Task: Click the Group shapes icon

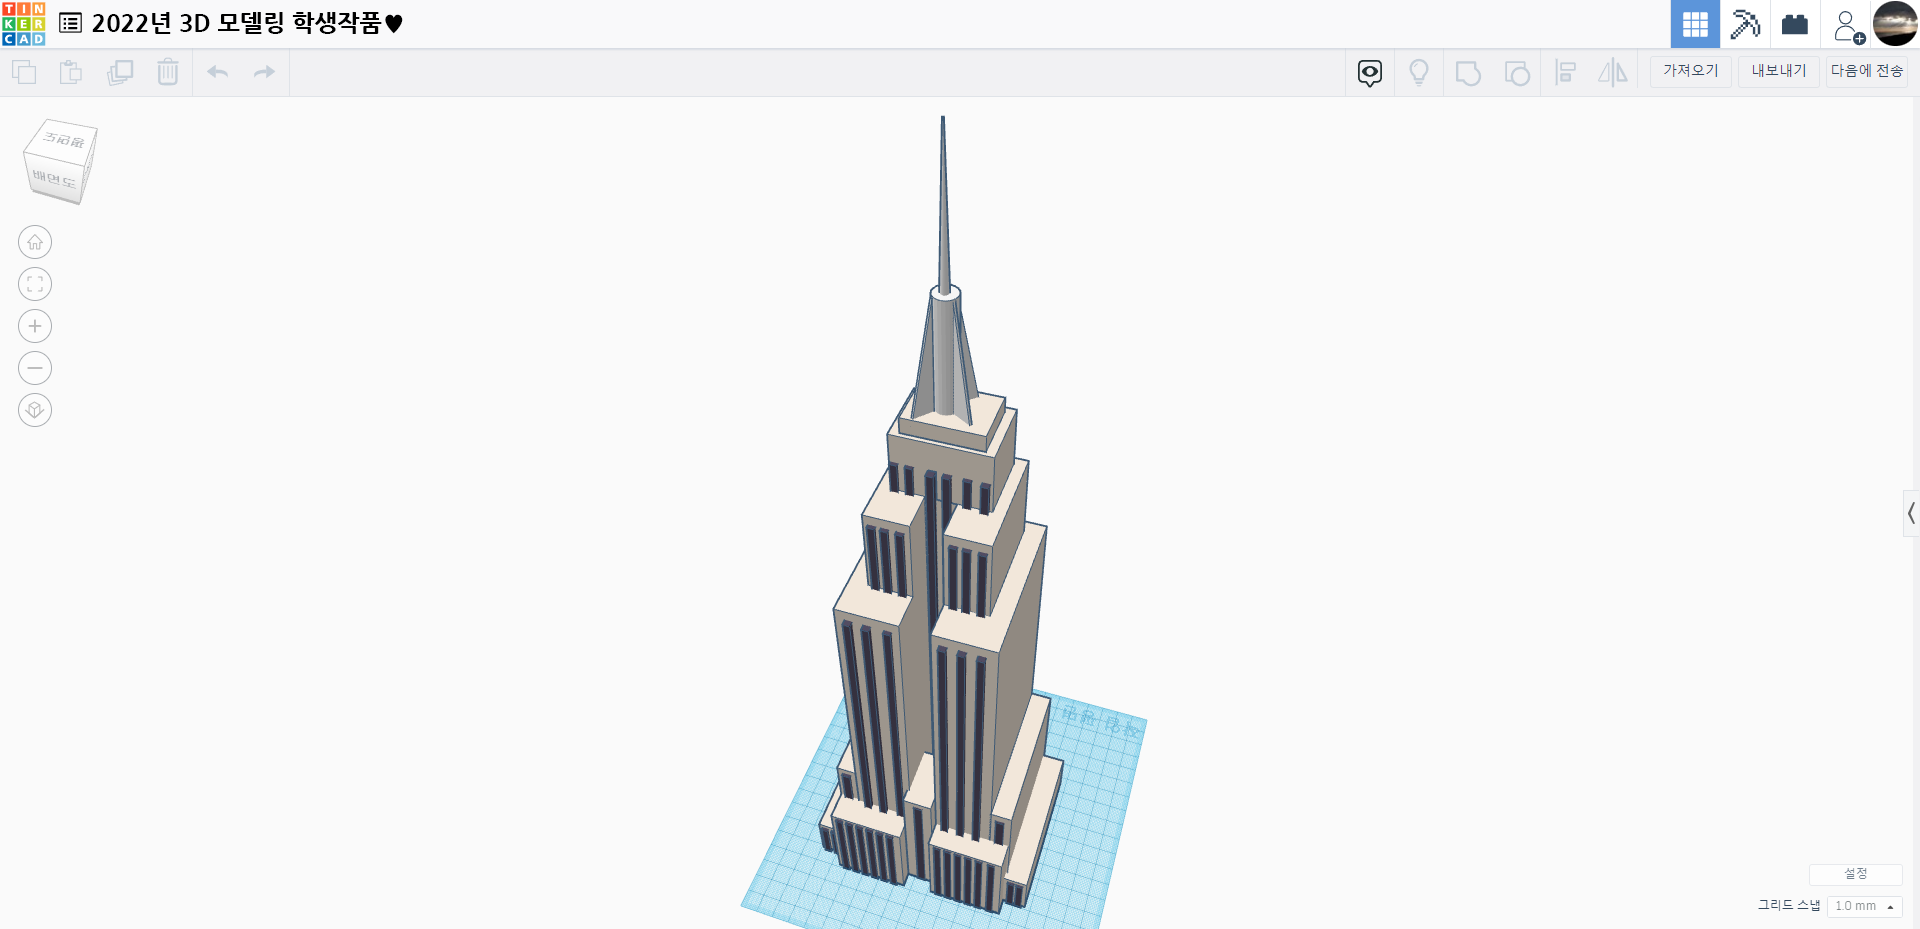Action: 1468,73
